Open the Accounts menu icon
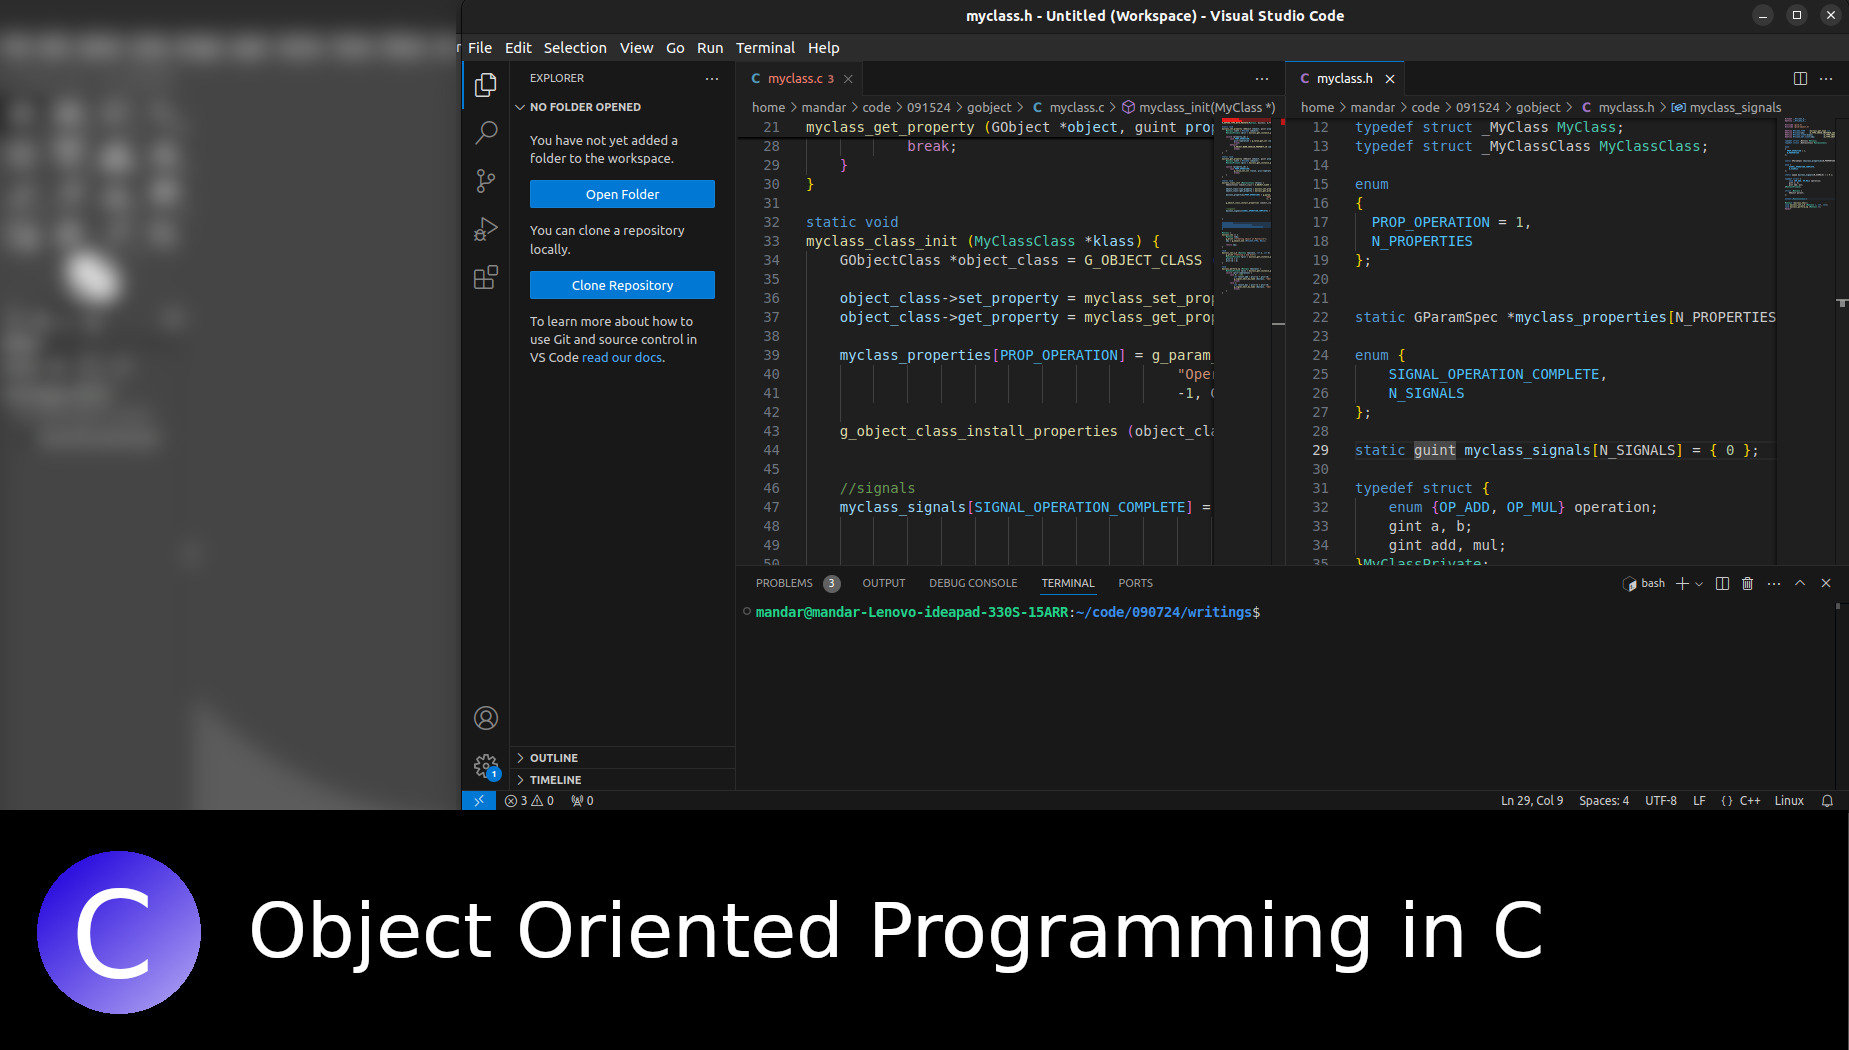The height and width of the screenshot is (1050, 1849). (486, 718)
